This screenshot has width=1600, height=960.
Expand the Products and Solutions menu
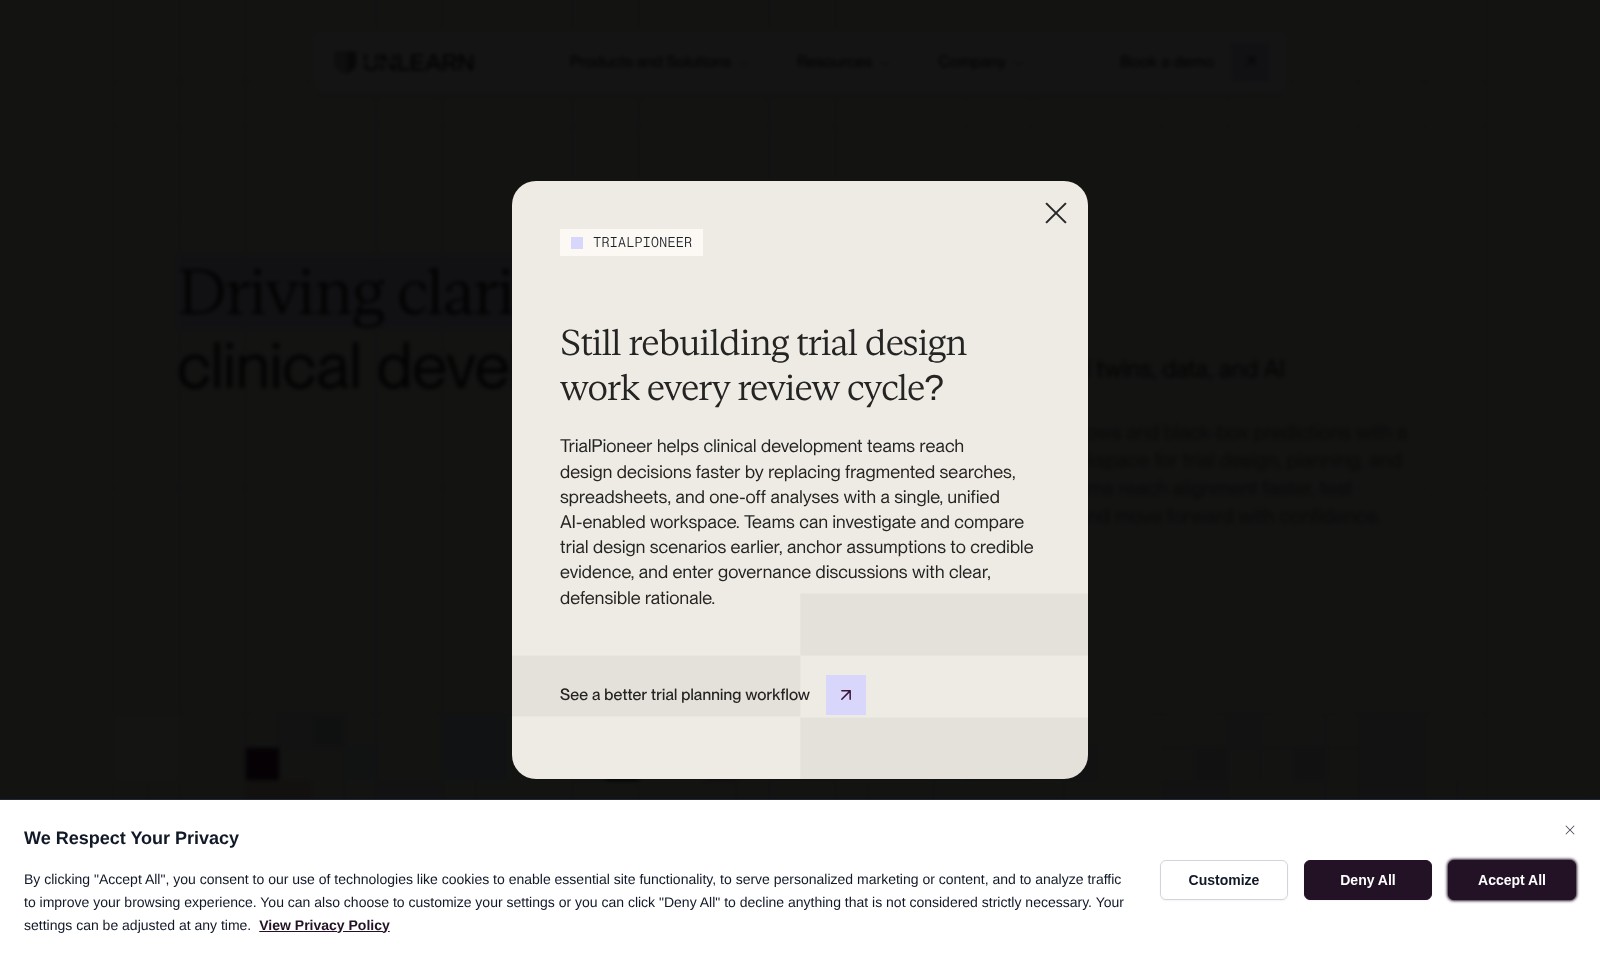[x=658, y=62]
